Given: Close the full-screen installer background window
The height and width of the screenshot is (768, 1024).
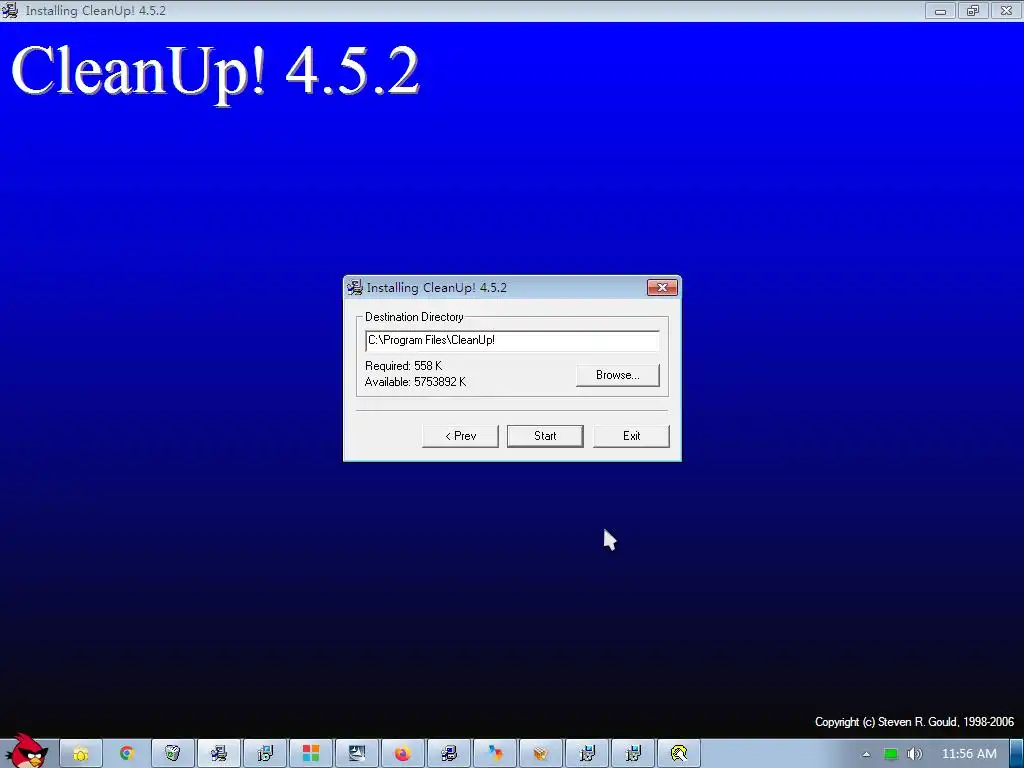Looking at the screenshot, I should [1006, 10].
